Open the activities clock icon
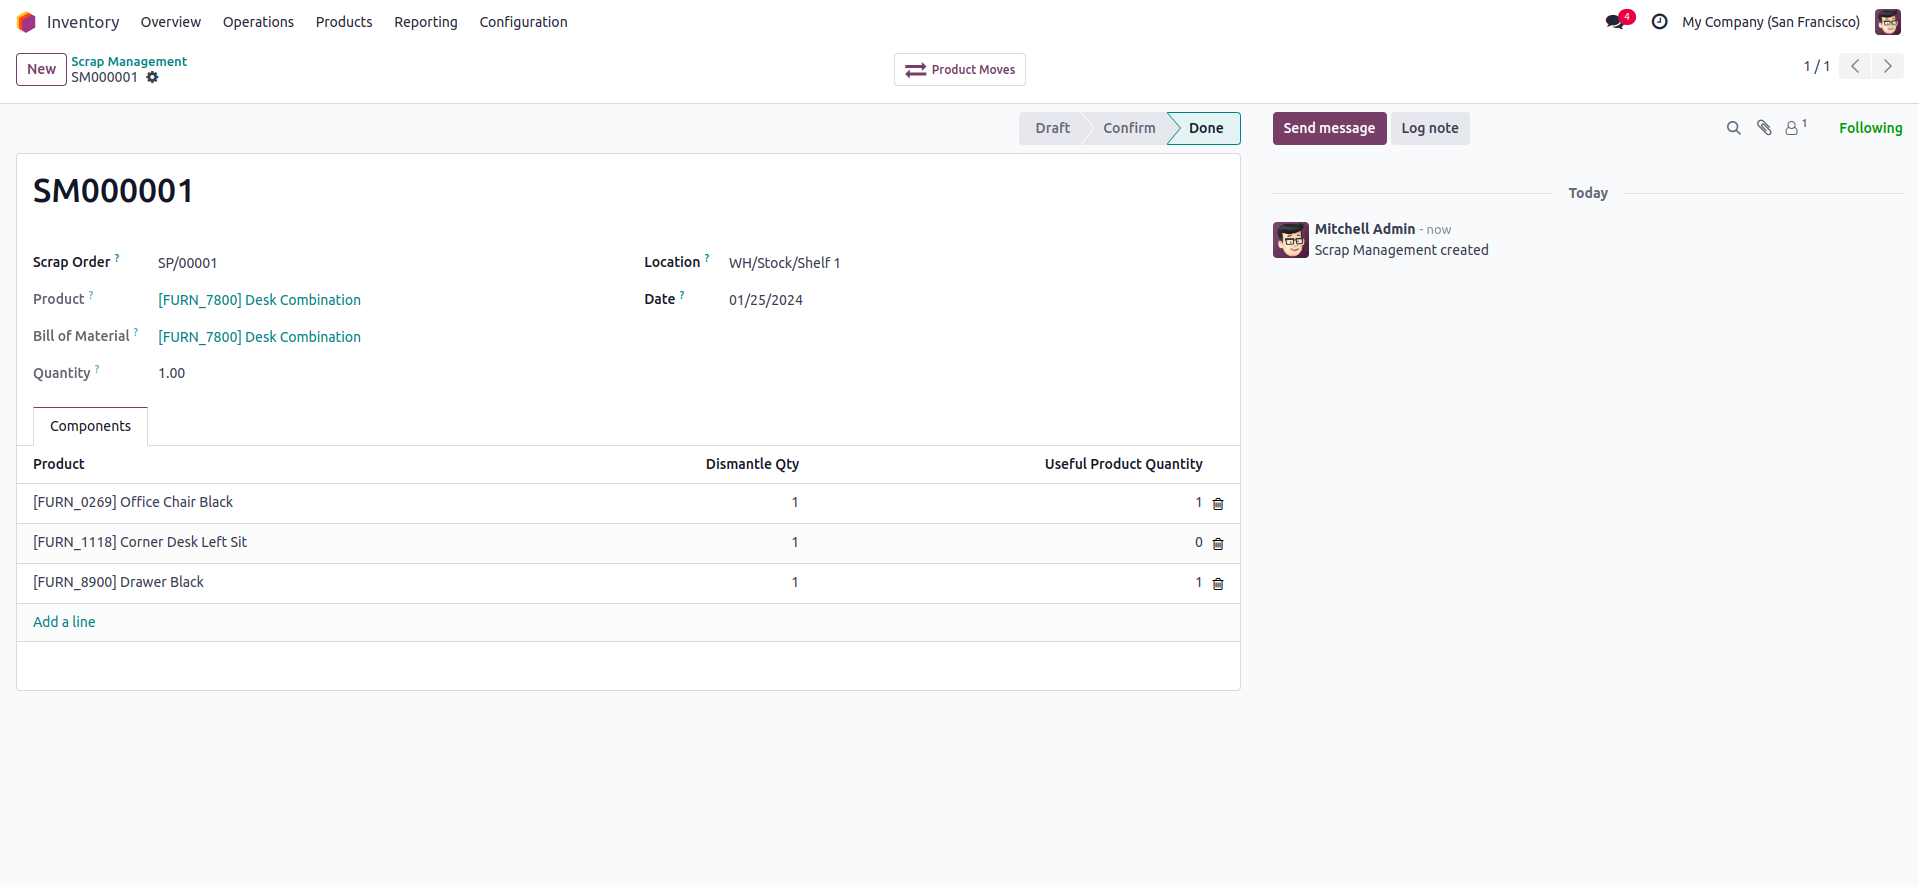Screen dimensions: 1919x887 click(1659, 22)
